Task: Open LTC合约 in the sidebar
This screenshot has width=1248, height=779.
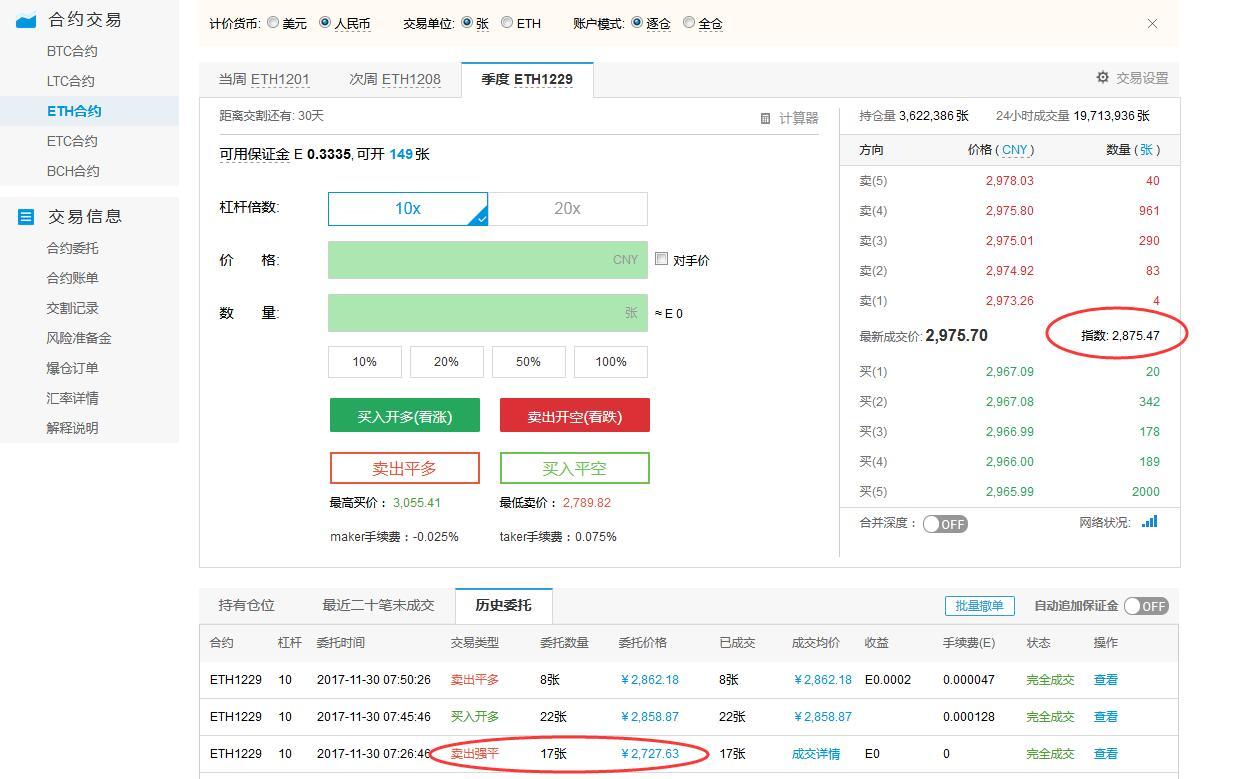Action: (71, 81)
